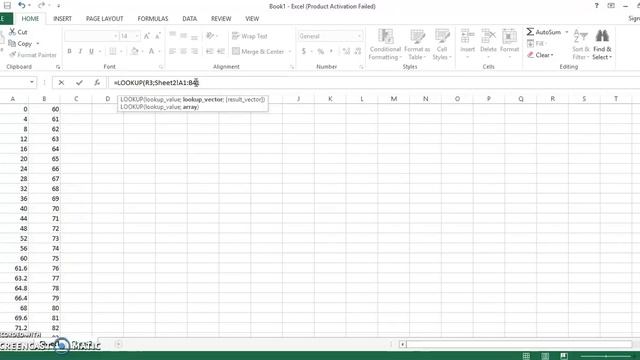Click the Cut command
This screenshot has width=640, height=360.
click(18, 32)
